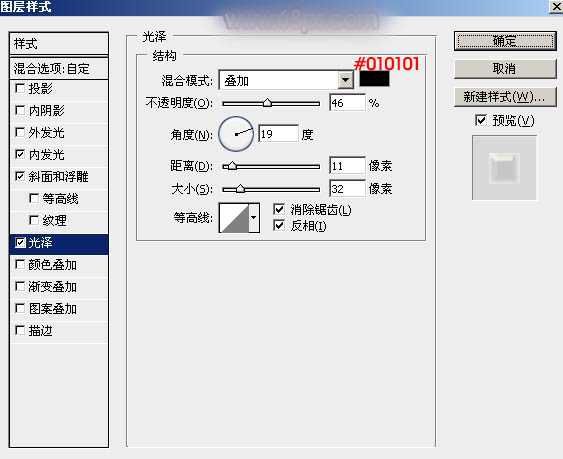Toggle the 反相 invert checkbox
Viewport: 563px width, 459px height.
click(x=279, y=226)
